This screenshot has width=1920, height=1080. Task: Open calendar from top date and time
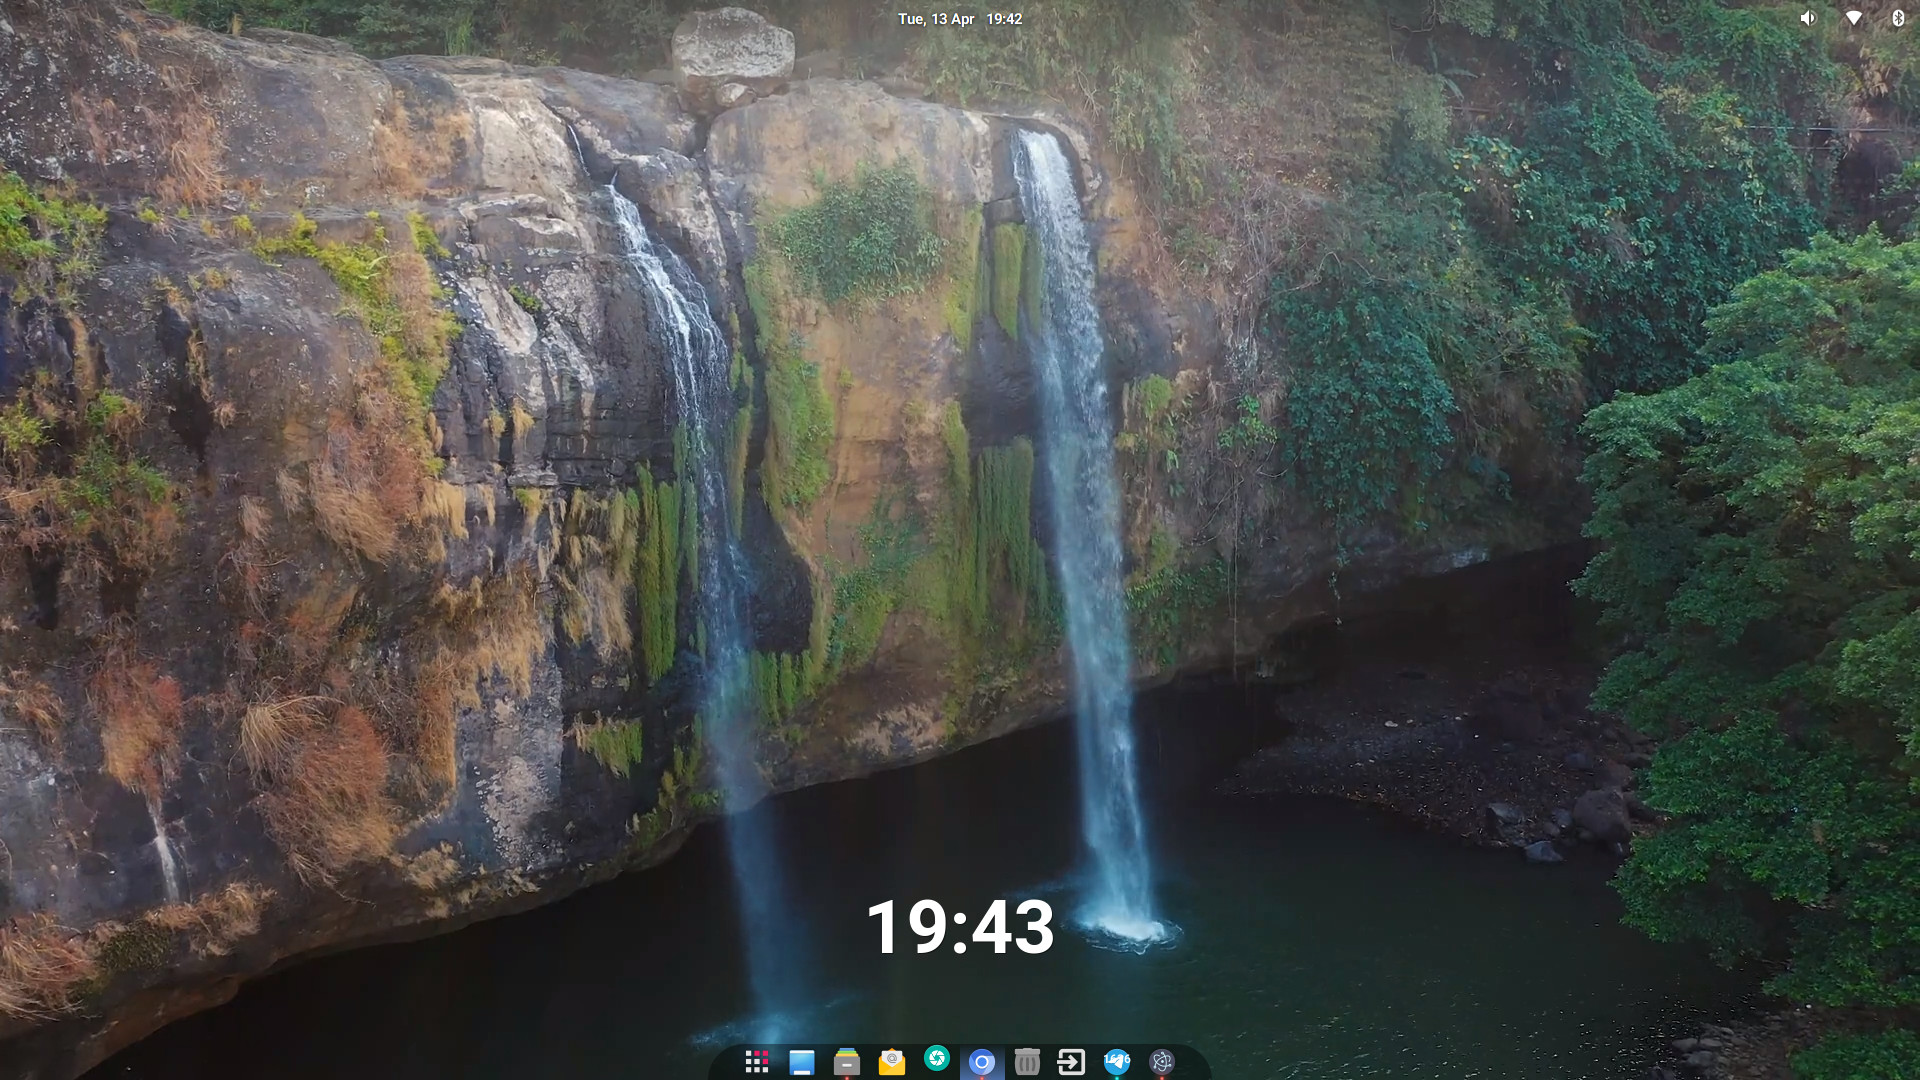[x=959, y=19]
